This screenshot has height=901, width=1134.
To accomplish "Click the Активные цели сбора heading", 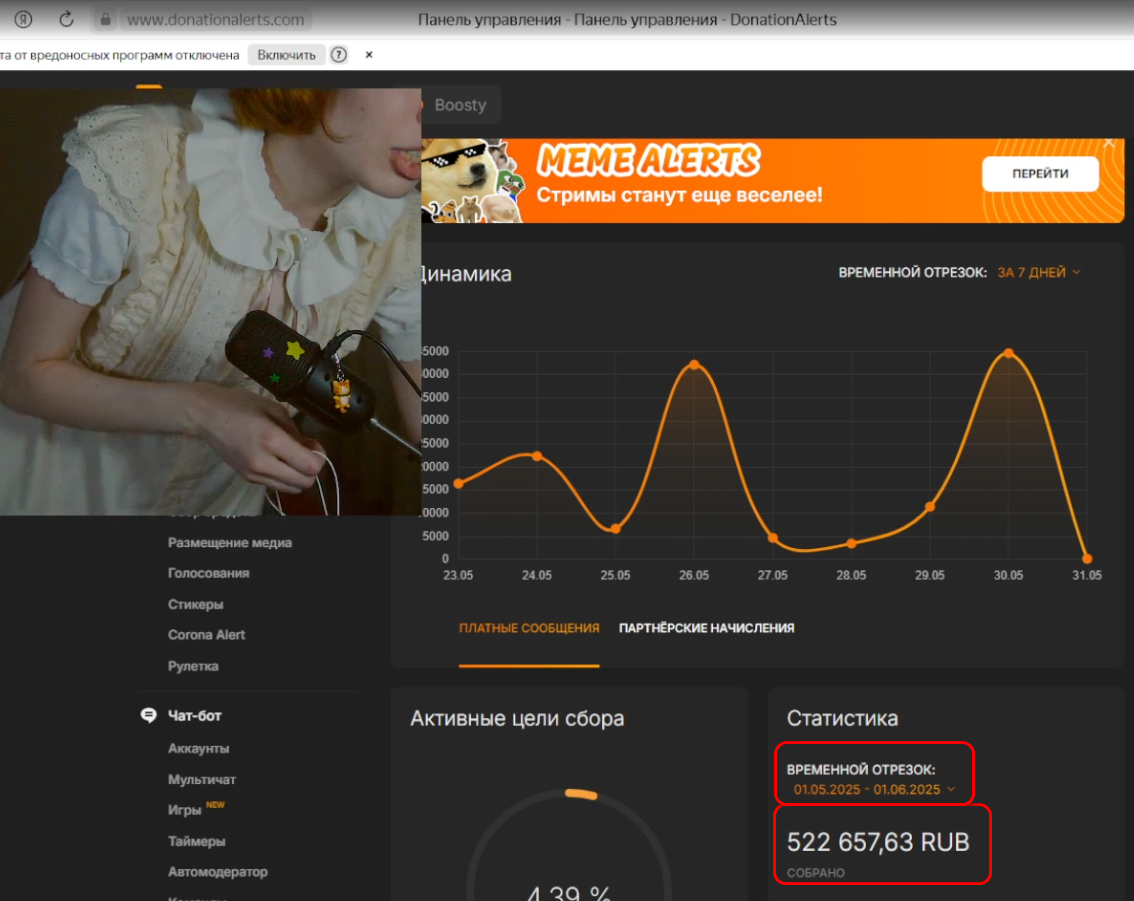I will coord(517,718).
